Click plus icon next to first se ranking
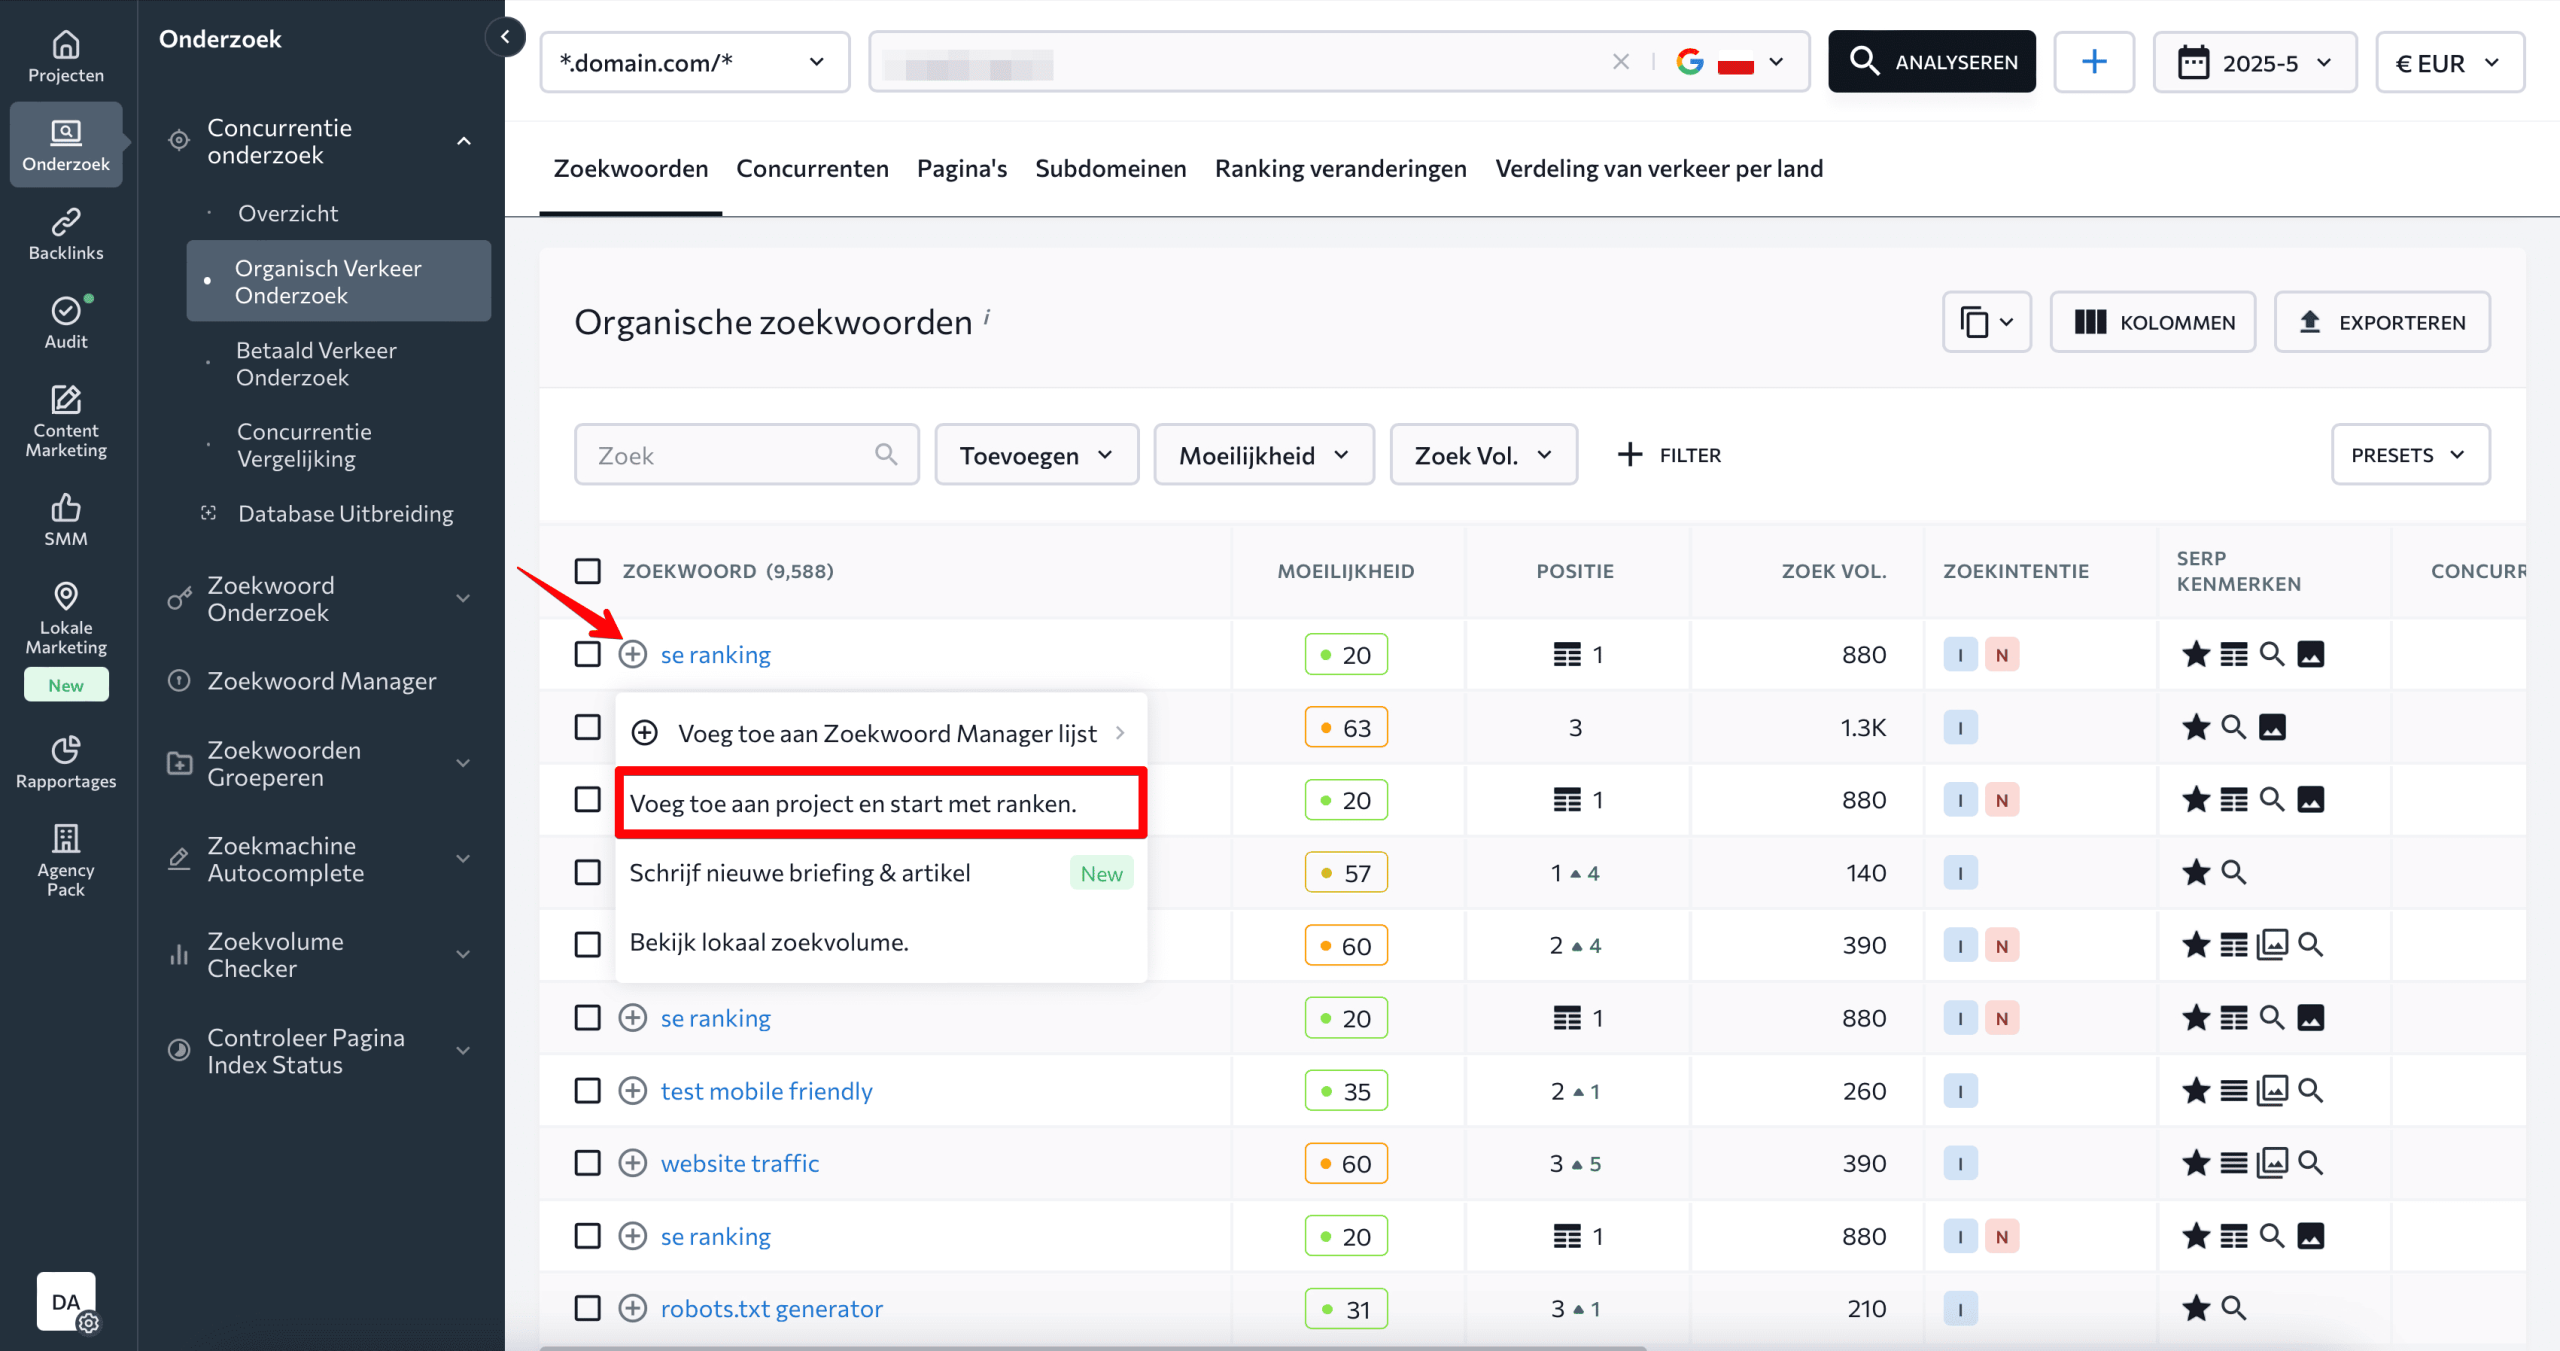The image size is (2560, 1351). click(x=632, y=654)
